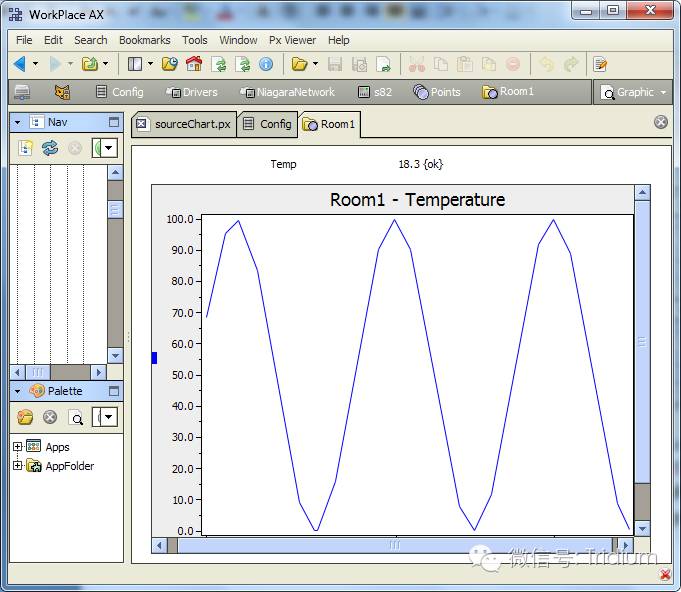Click the second green refresh icon
Screen dimensions: 681x592
[x=242, y=64]
